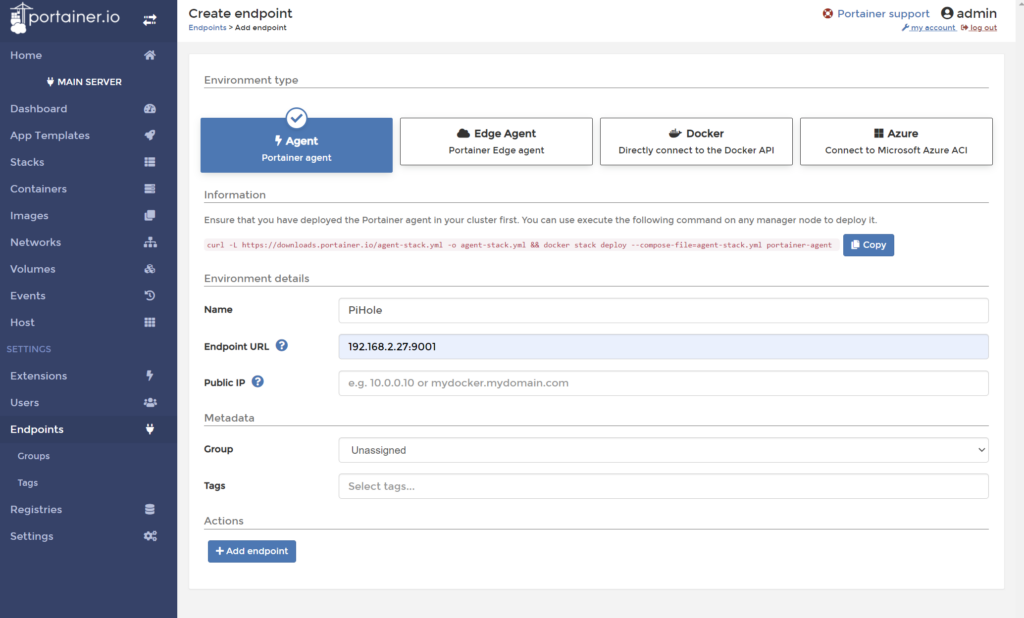Click the Host grid icon
This screenshot has width=1024, height=618.
tap(150, 323)
